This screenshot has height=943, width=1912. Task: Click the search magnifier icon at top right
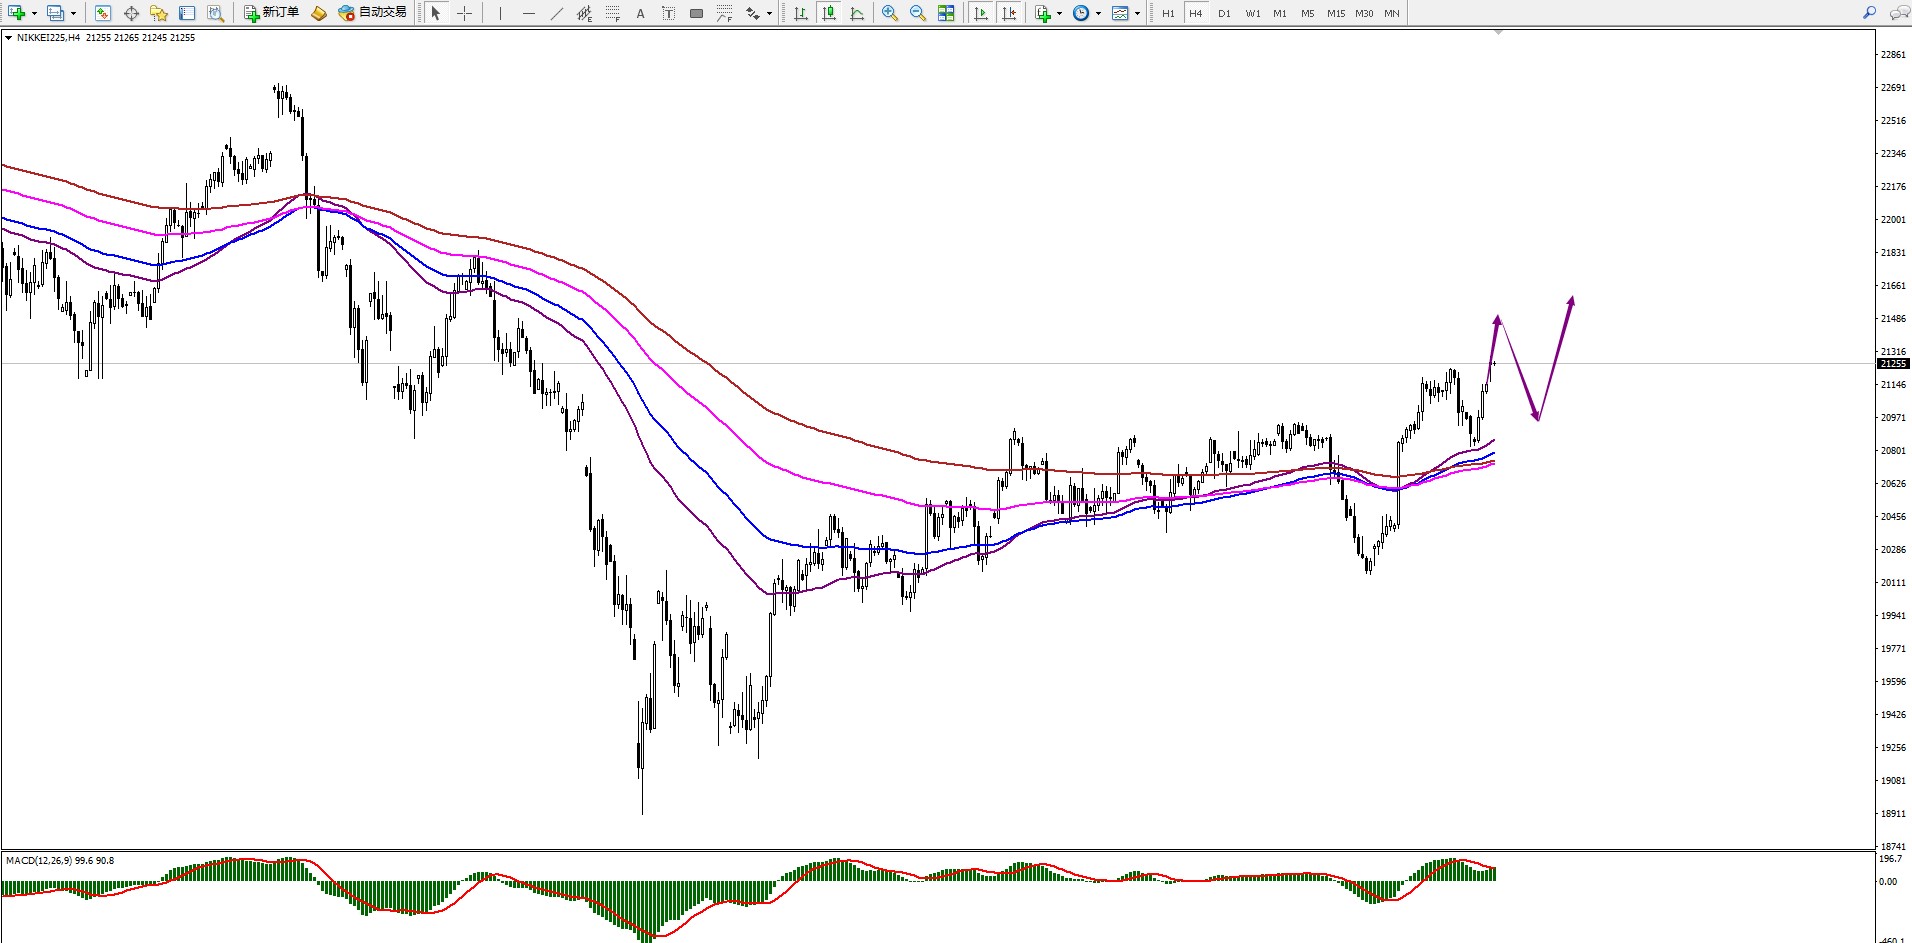1869,13
